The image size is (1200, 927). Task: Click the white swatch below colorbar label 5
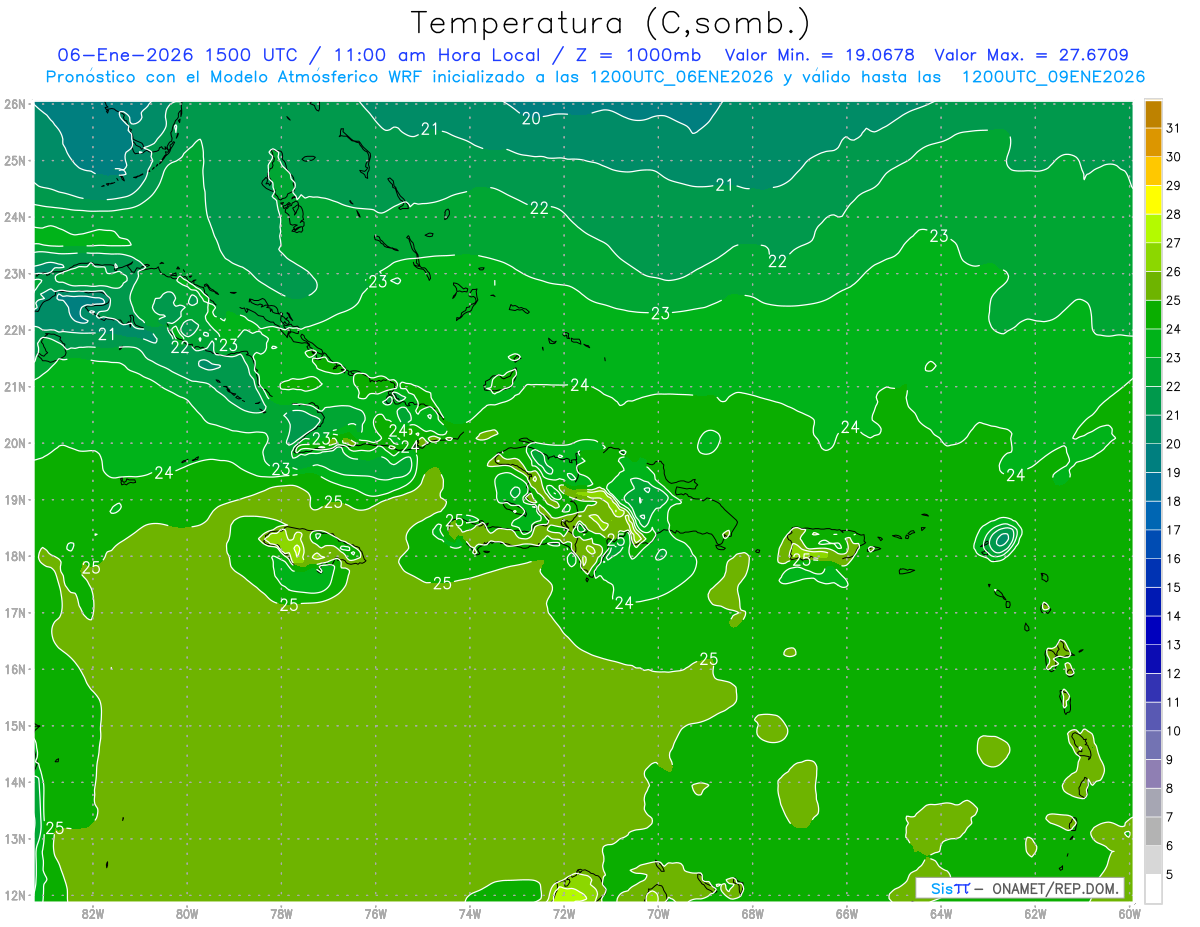click(1153, 888)
